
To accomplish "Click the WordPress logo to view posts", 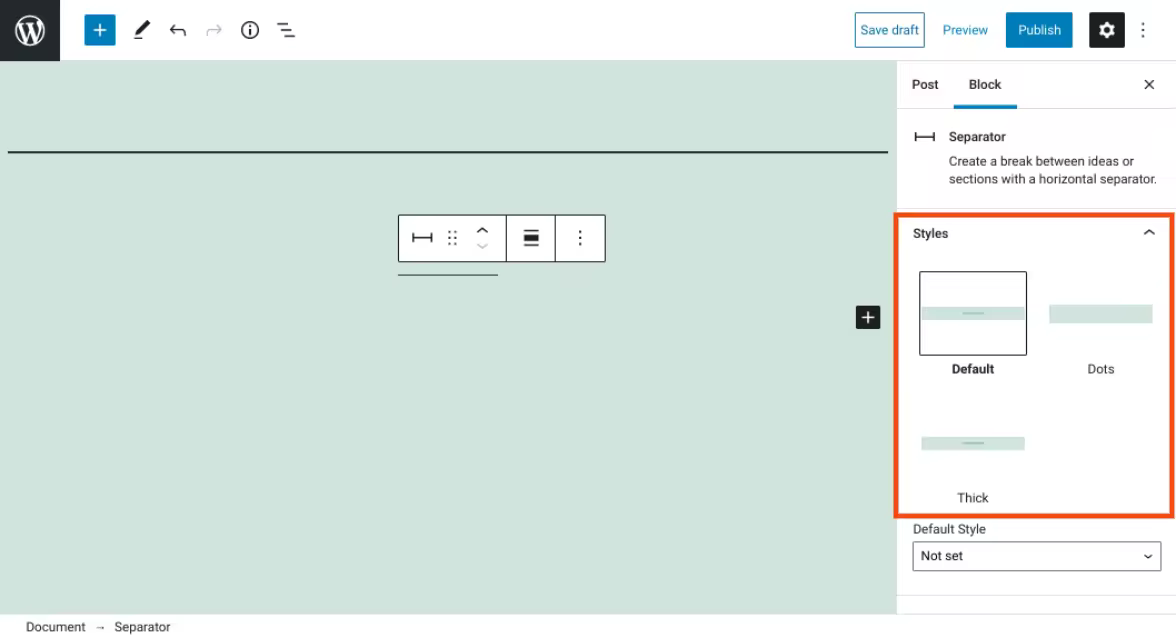I will pyautogui.click(x=30, y=30).
